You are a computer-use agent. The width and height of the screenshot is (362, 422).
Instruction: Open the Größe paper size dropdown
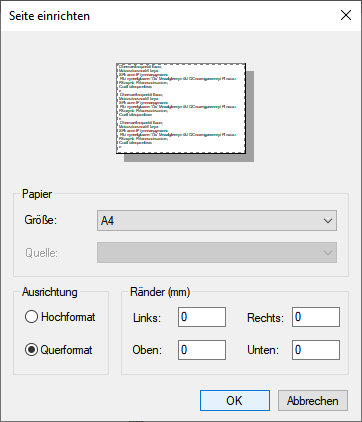(x=217, y=221)
